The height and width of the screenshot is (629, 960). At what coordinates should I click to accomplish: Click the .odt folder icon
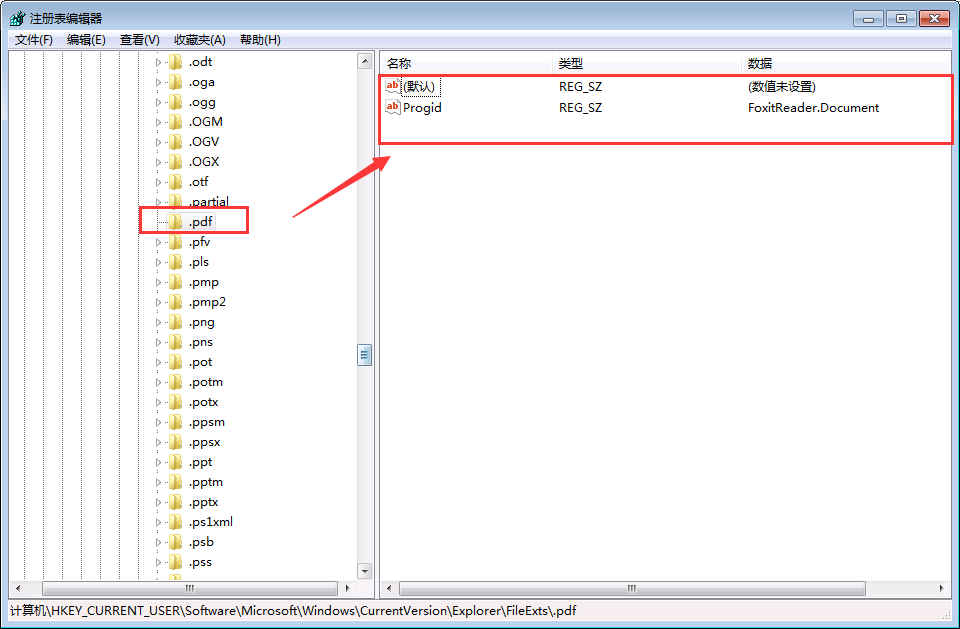pos(175,62)
